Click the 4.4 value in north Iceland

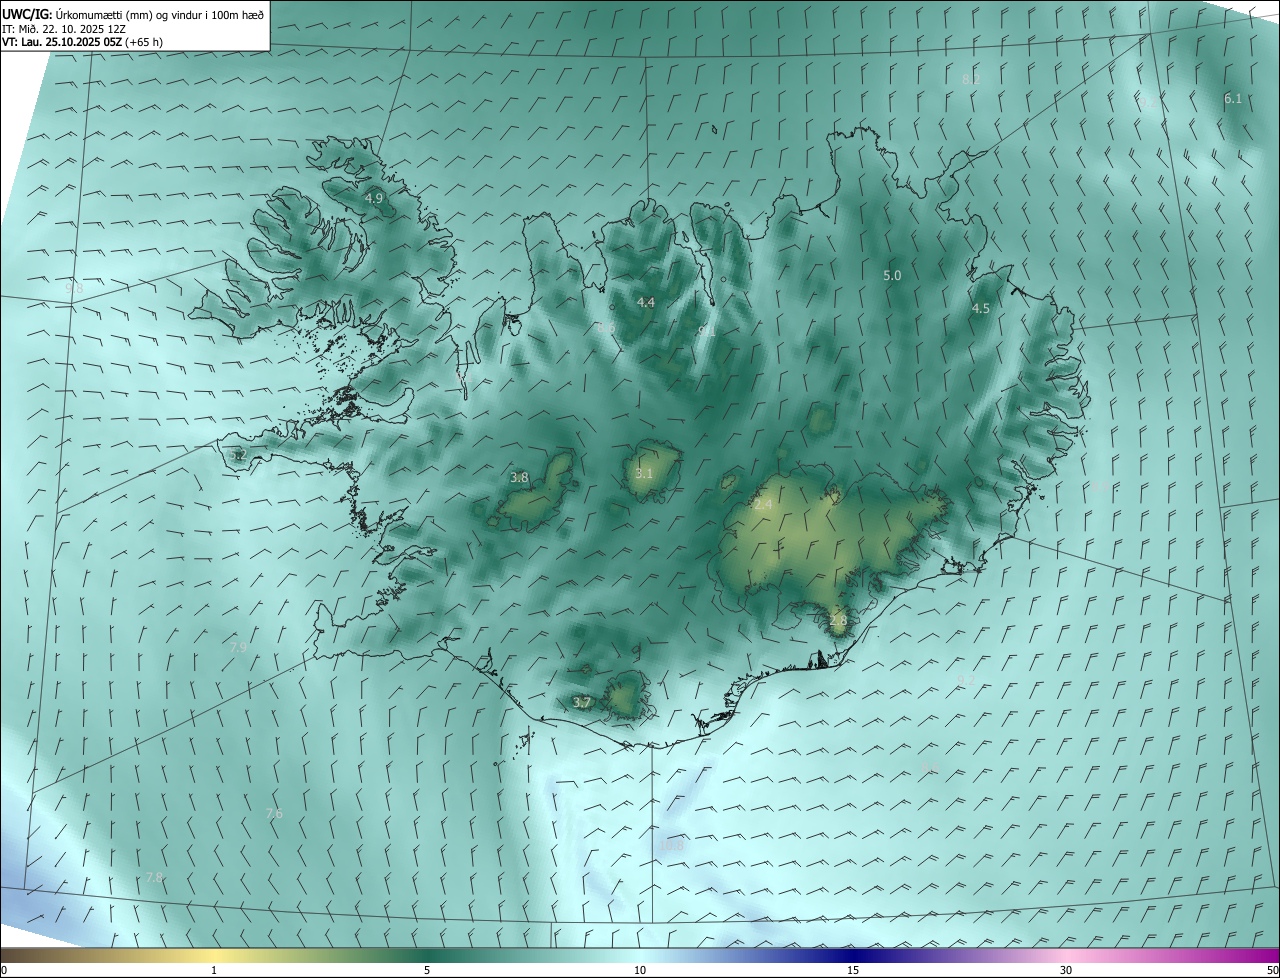pos(646,302)
